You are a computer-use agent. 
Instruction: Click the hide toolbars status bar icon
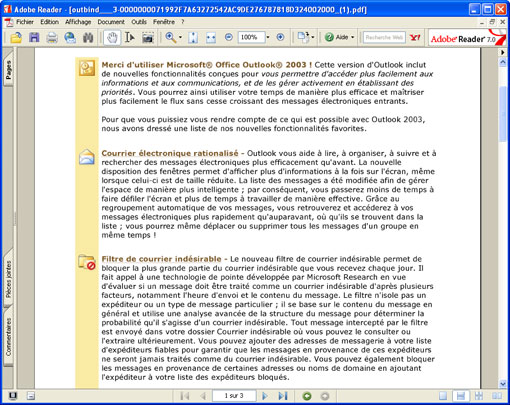click(x=31, y=396)
